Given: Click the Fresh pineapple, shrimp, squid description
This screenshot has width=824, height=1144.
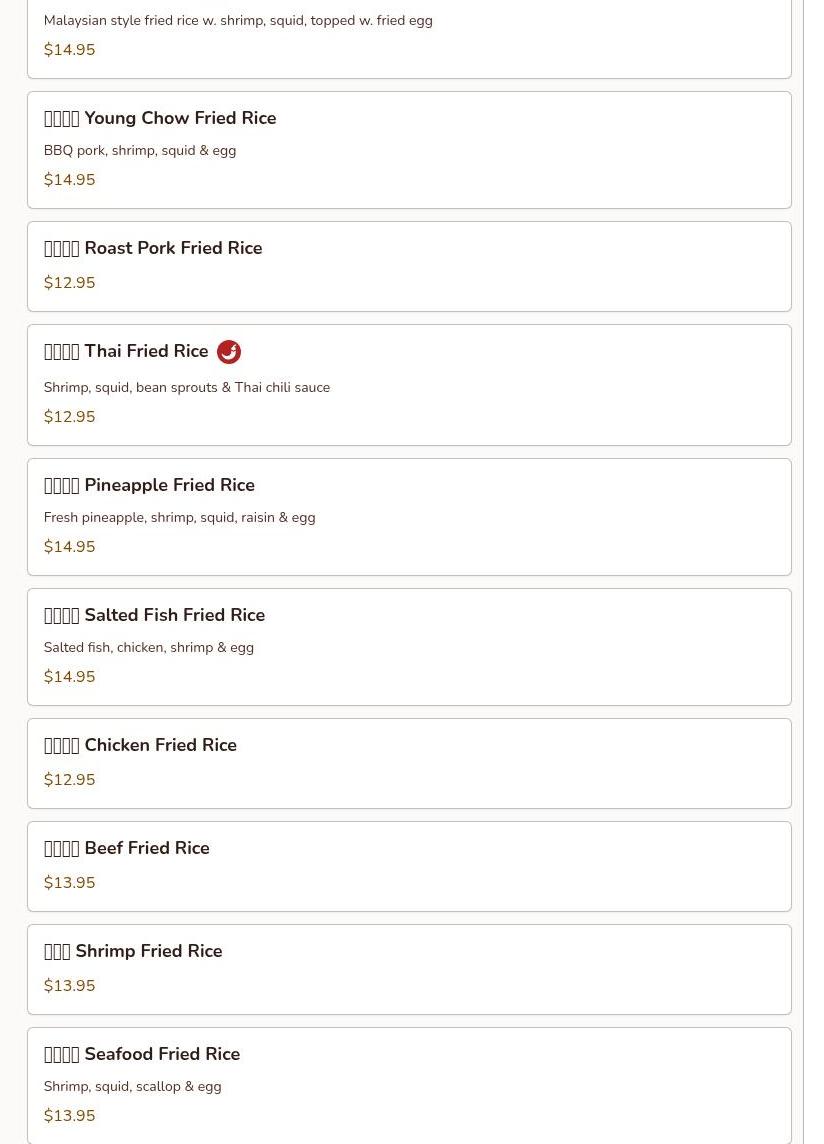Looking at the screenshot, I should coord(179,517).
